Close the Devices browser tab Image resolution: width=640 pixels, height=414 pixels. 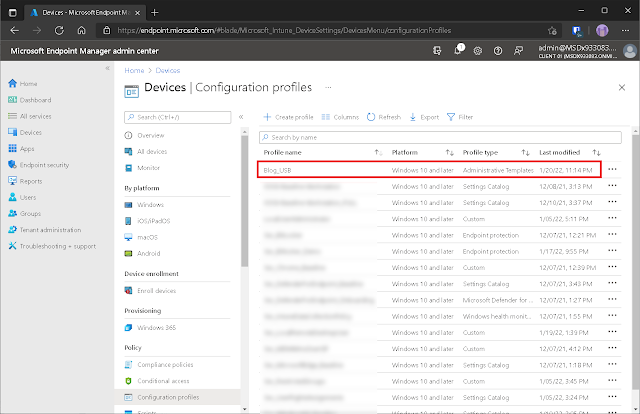138,13
